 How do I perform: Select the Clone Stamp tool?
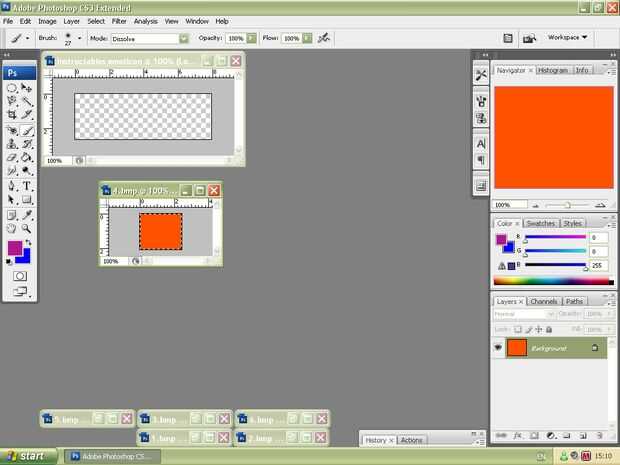12,144
